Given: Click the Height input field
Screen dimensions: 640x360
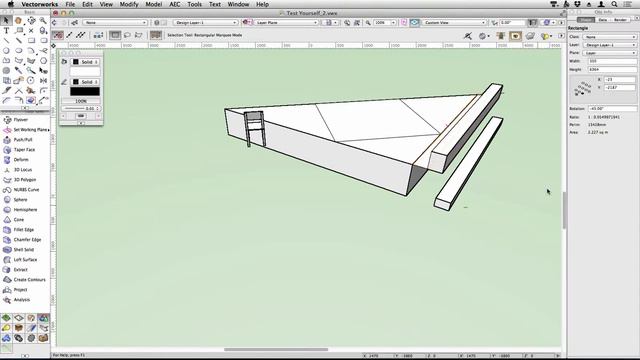Looking at the screenshot, I should pos(612,69).
